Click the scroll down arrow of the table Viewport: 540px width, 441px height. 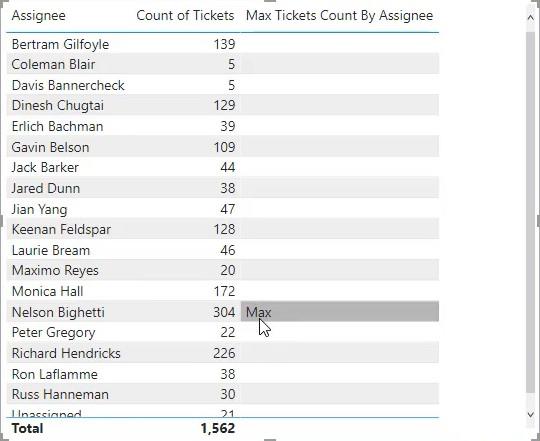[530, 414]
